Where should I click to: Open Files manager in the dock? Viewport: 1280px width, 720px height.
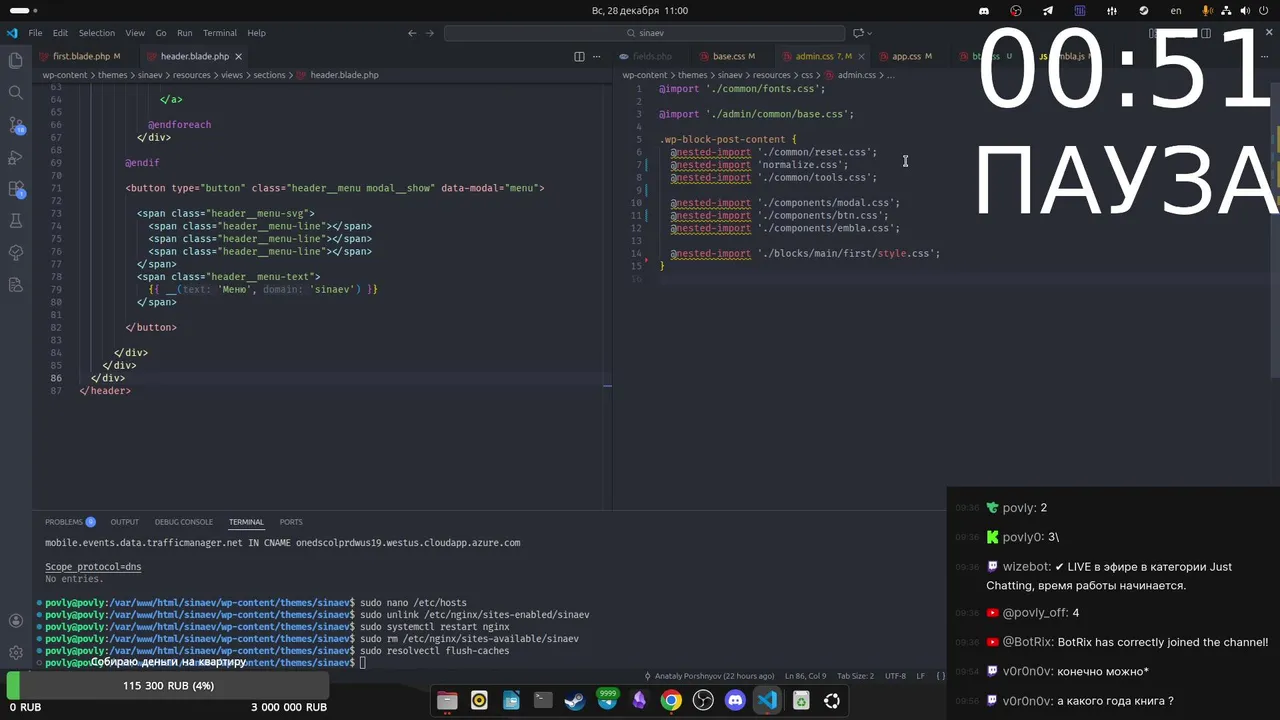click(447, 701)
